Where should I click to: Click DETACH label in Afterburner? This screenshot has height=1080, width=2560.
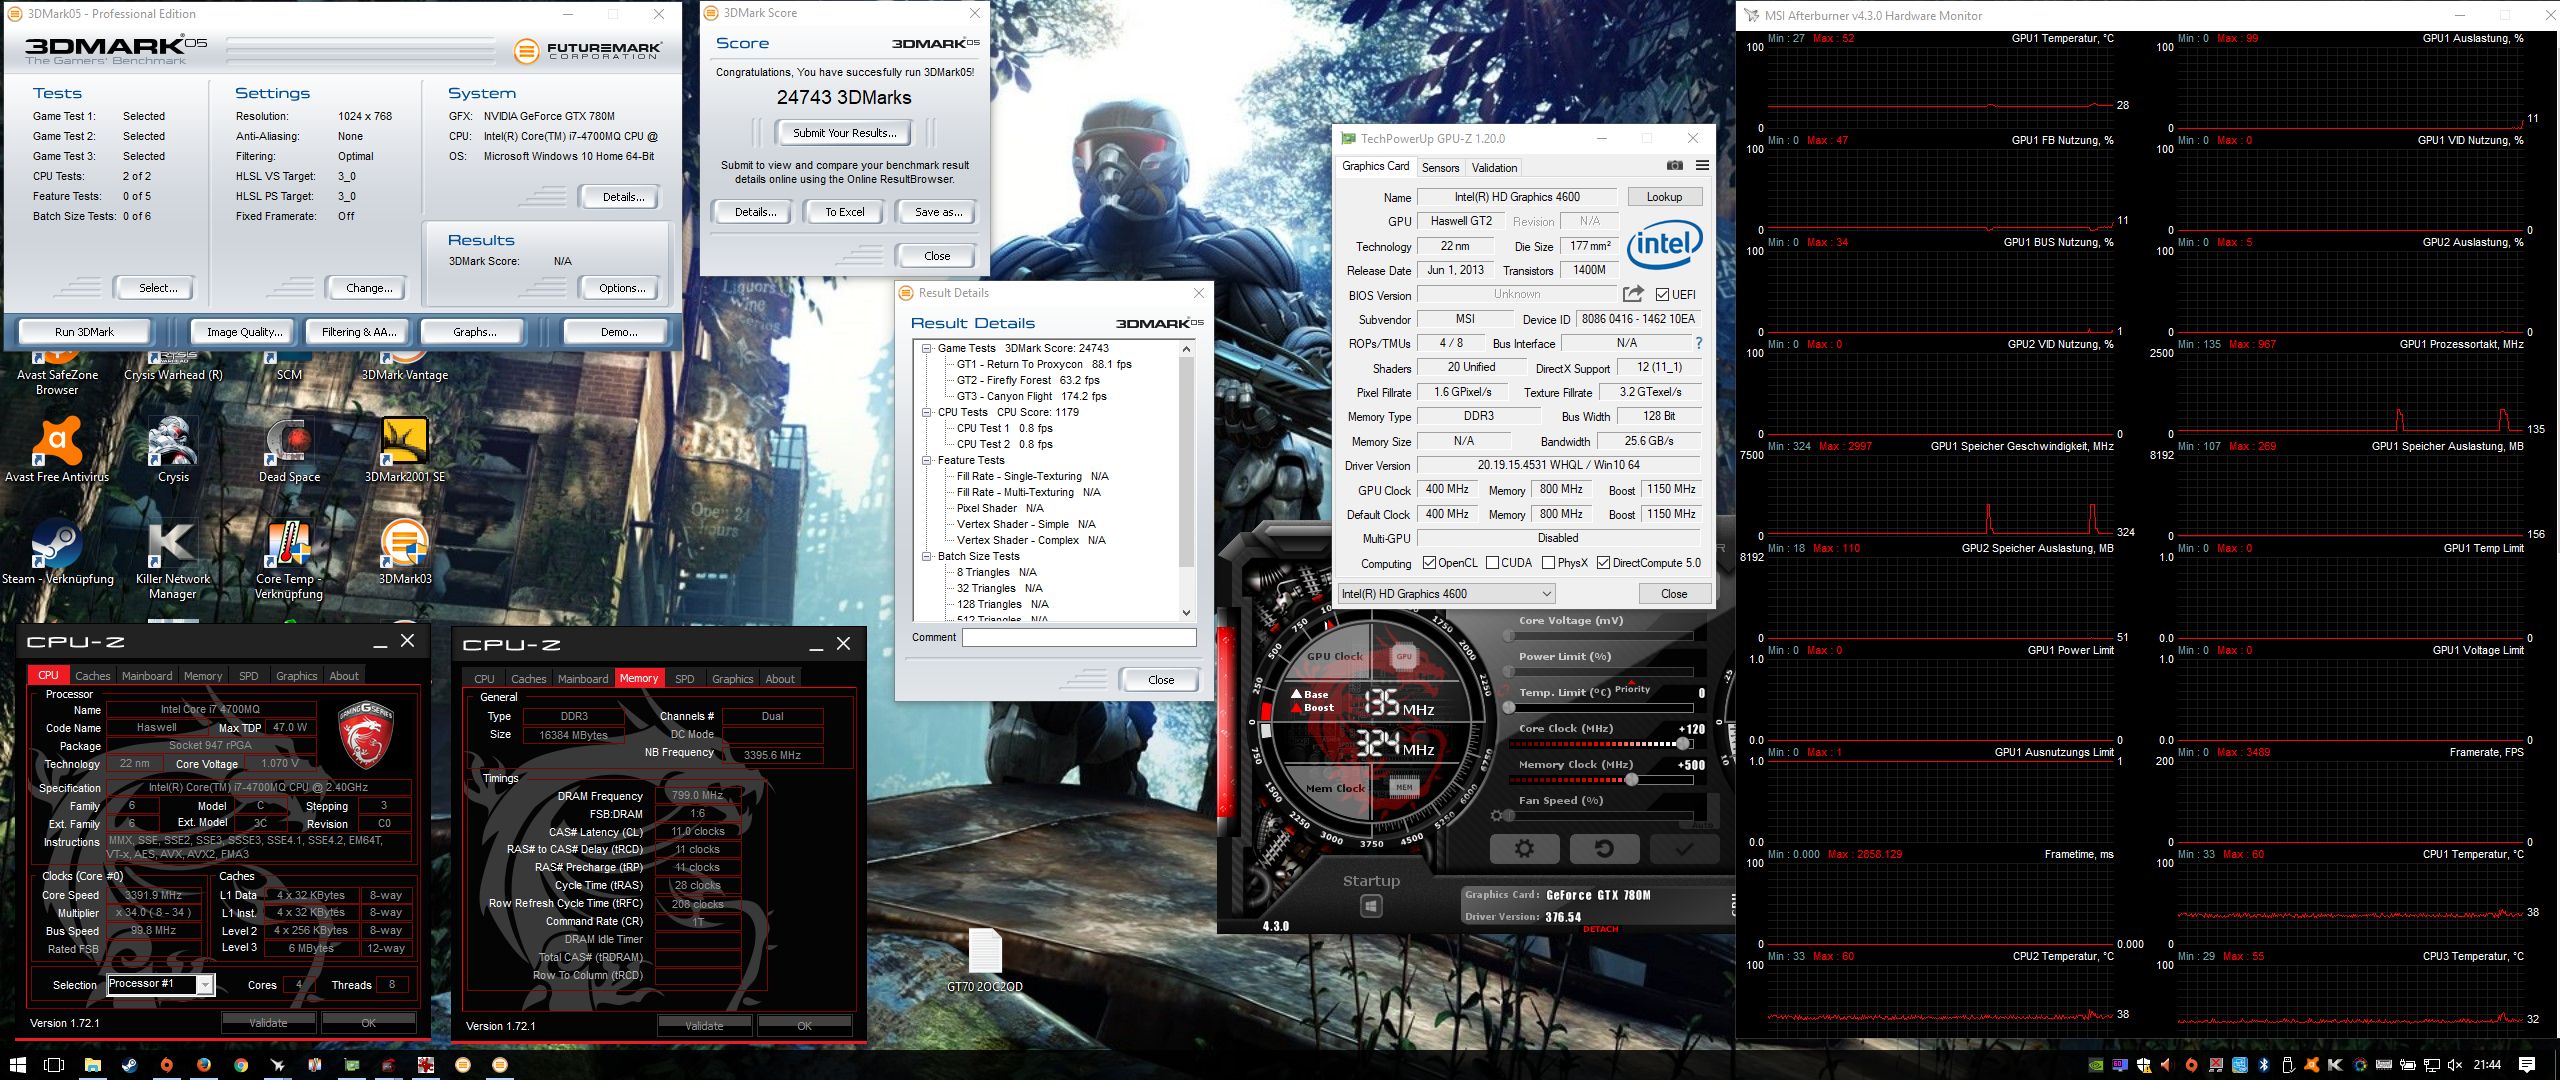[x=1600, y=929]
